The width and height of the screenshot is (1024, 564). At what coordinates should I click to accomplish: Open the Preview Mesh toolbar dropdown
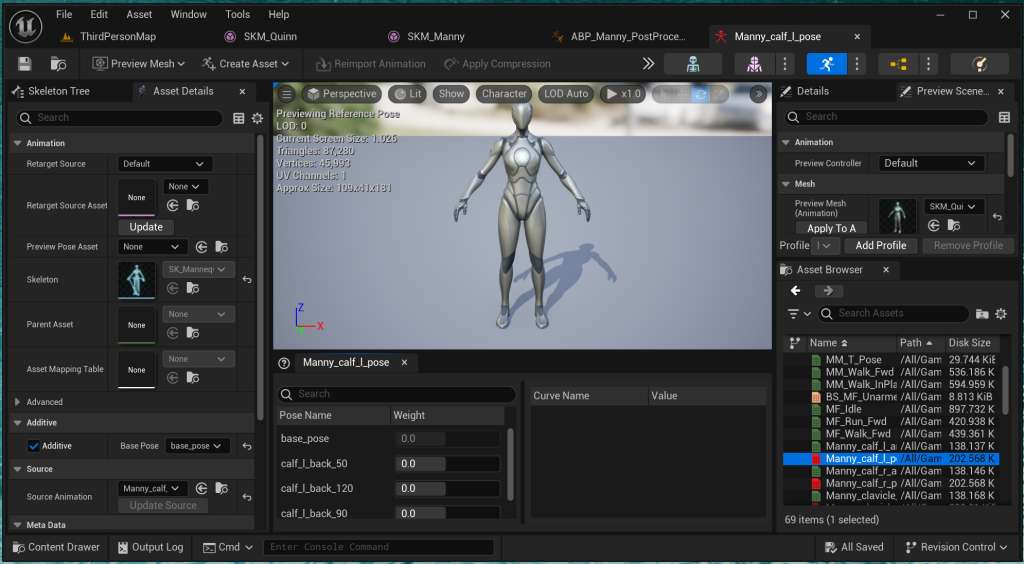[138, 63]
